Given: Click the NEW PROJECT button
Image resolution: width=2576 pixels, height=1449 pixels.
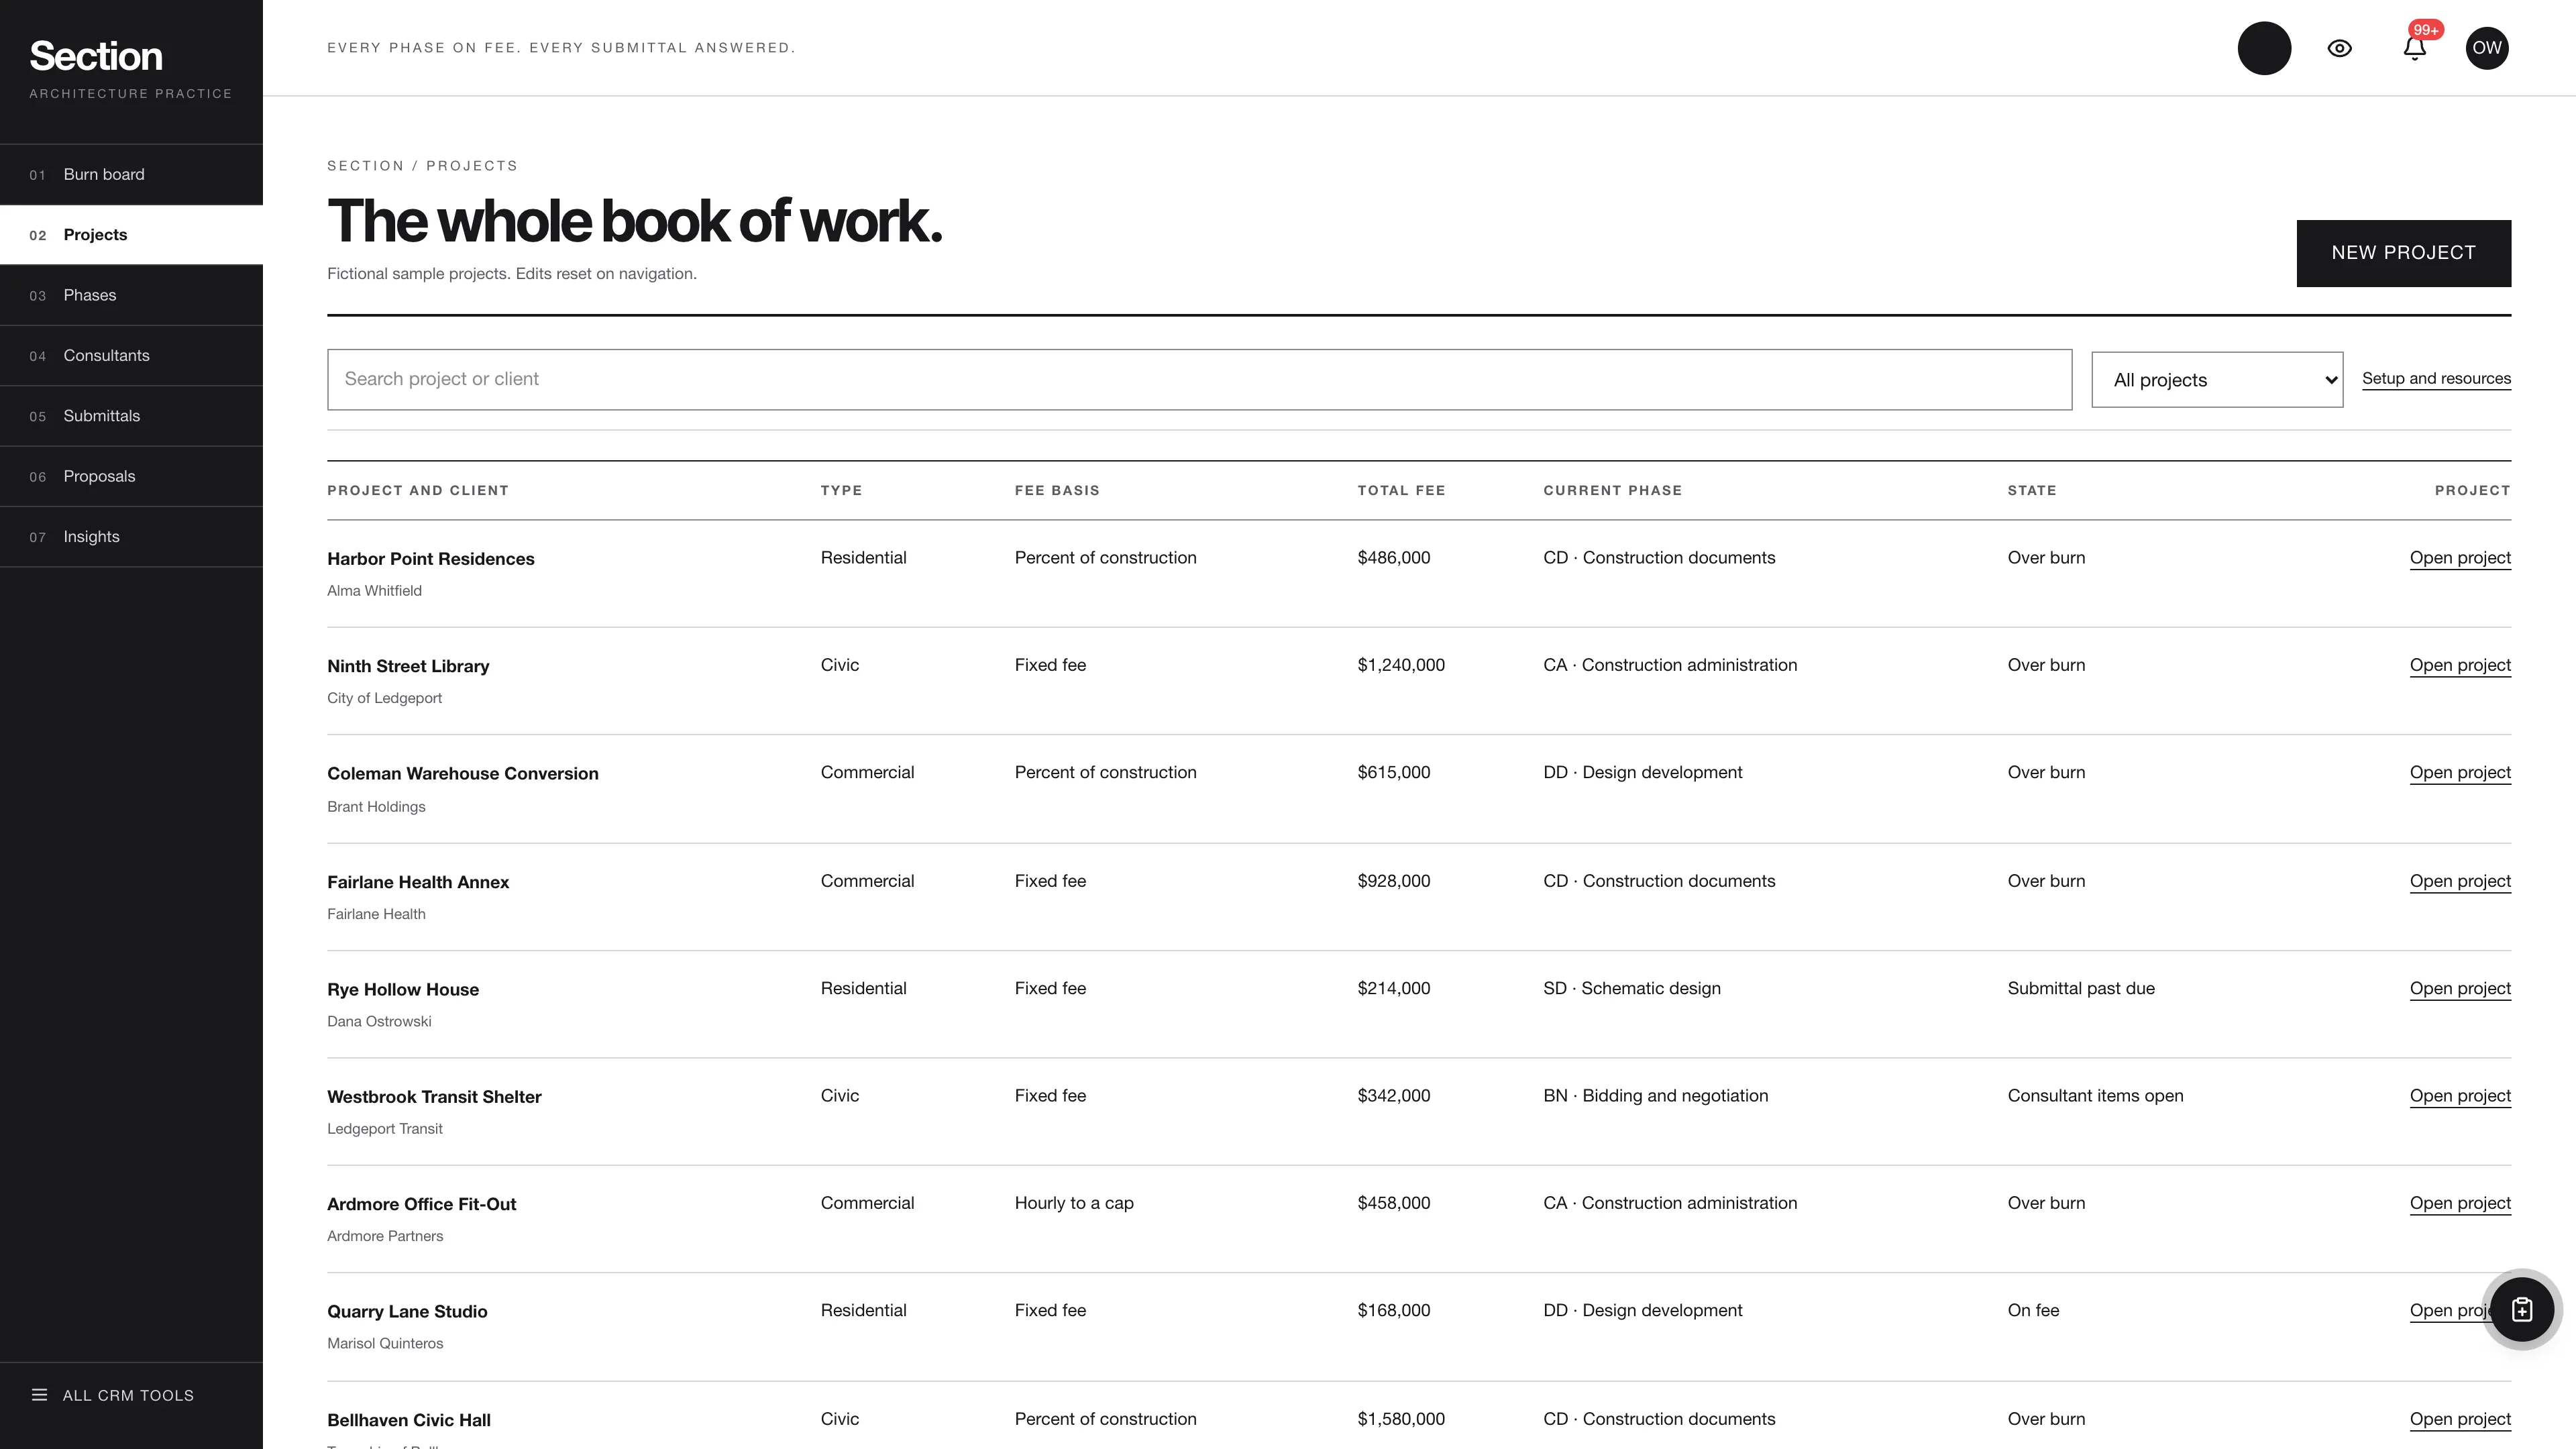Looking at the screenshot, I should tap(2403, 253).
